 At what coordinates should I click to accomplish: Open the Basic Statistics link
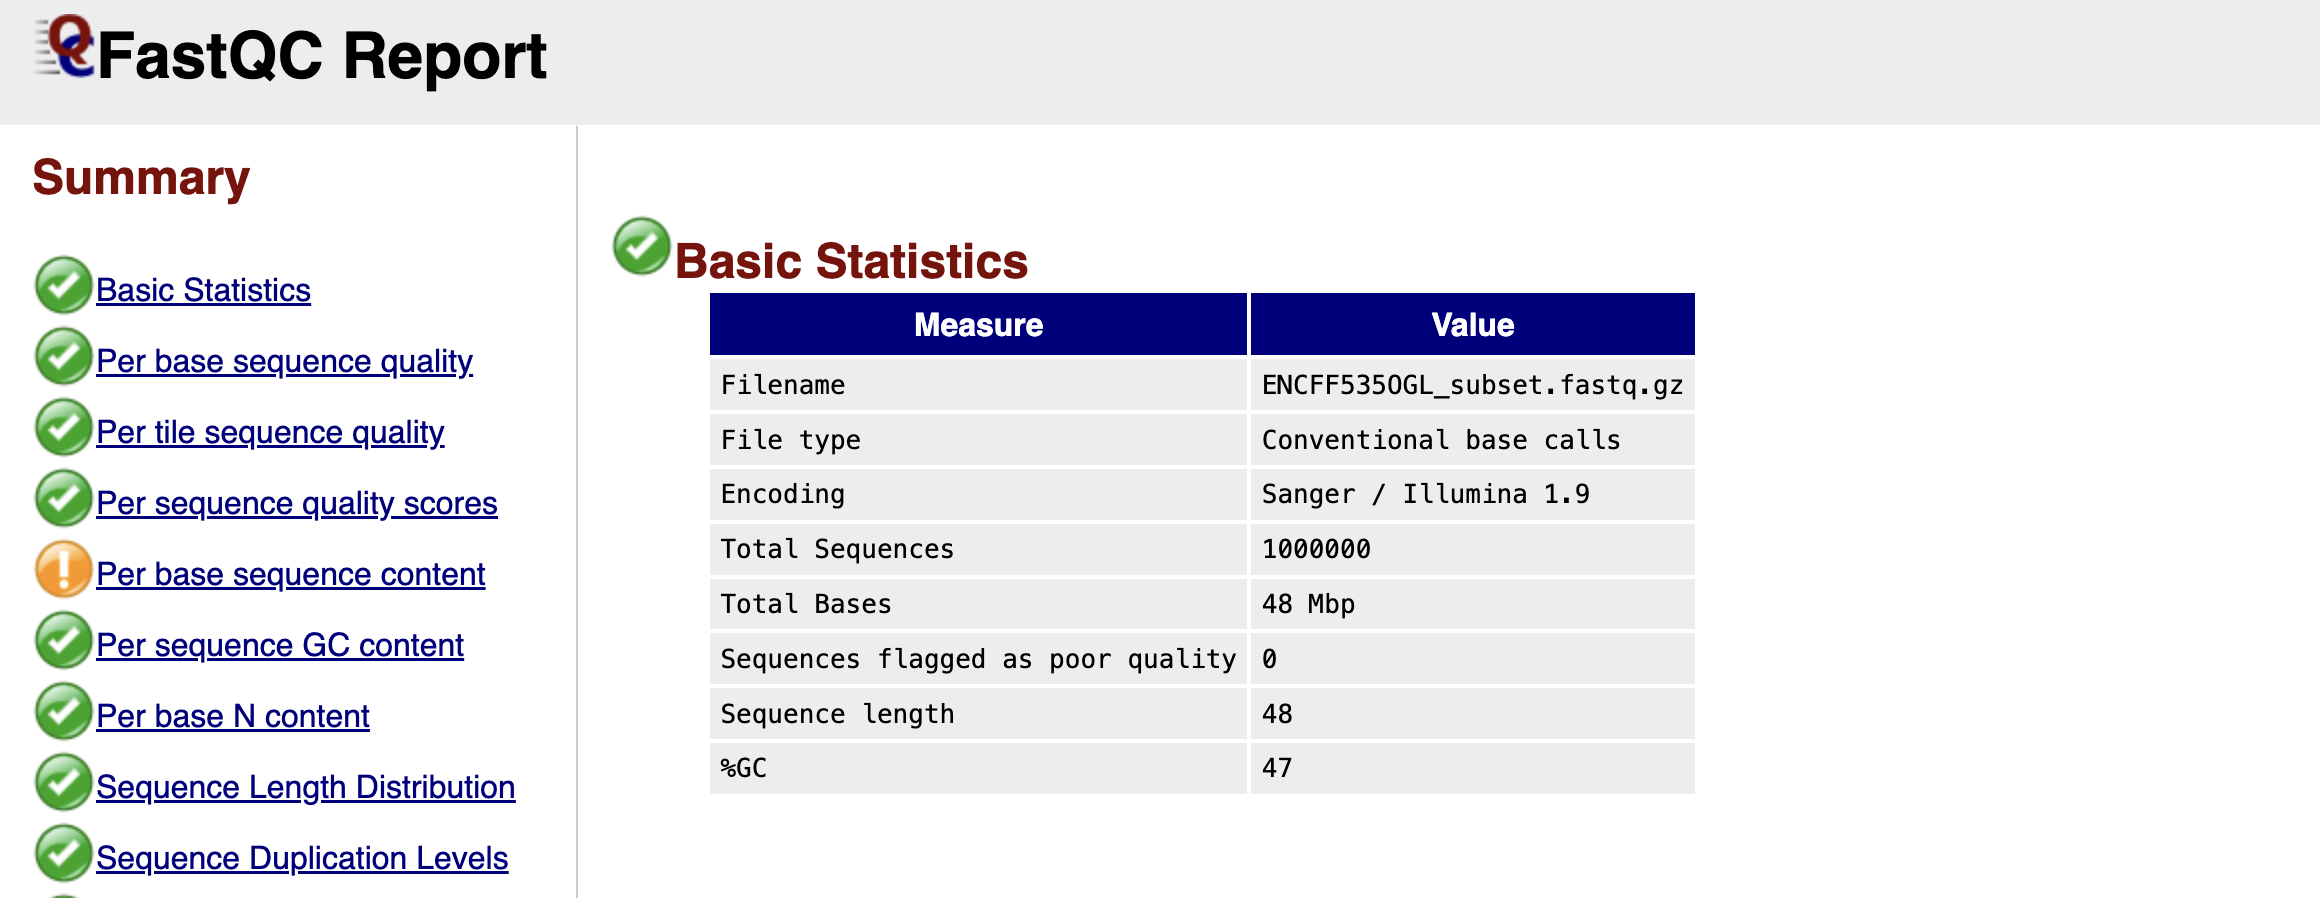tap(203, 290)
